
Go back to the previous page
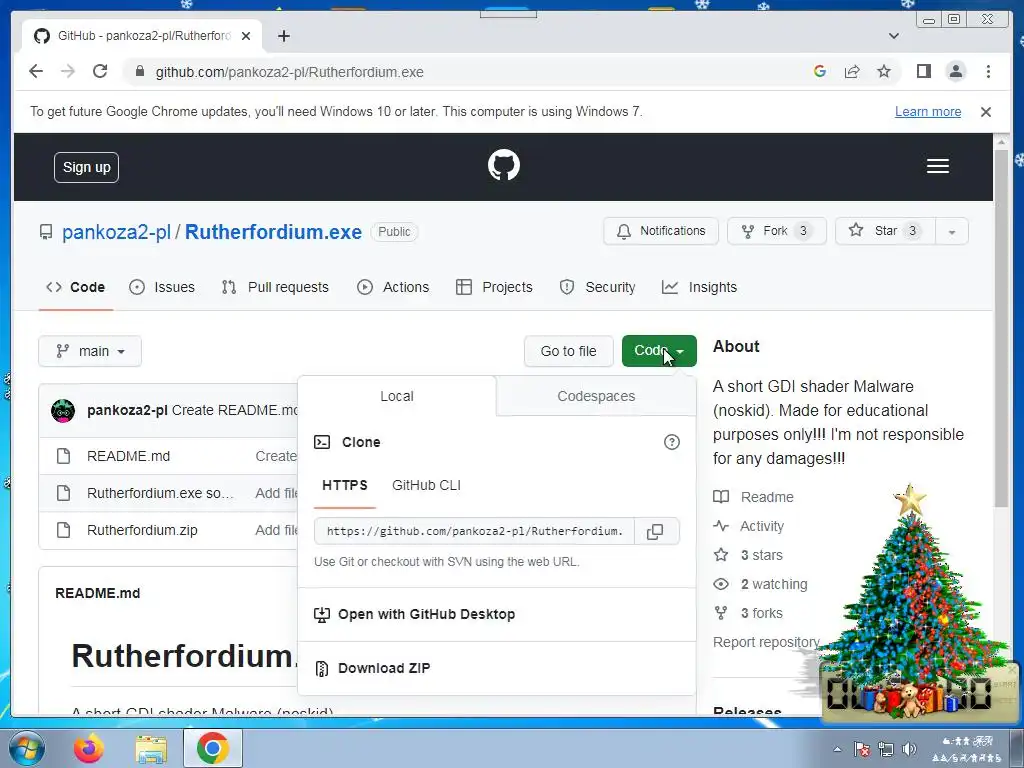36,71
